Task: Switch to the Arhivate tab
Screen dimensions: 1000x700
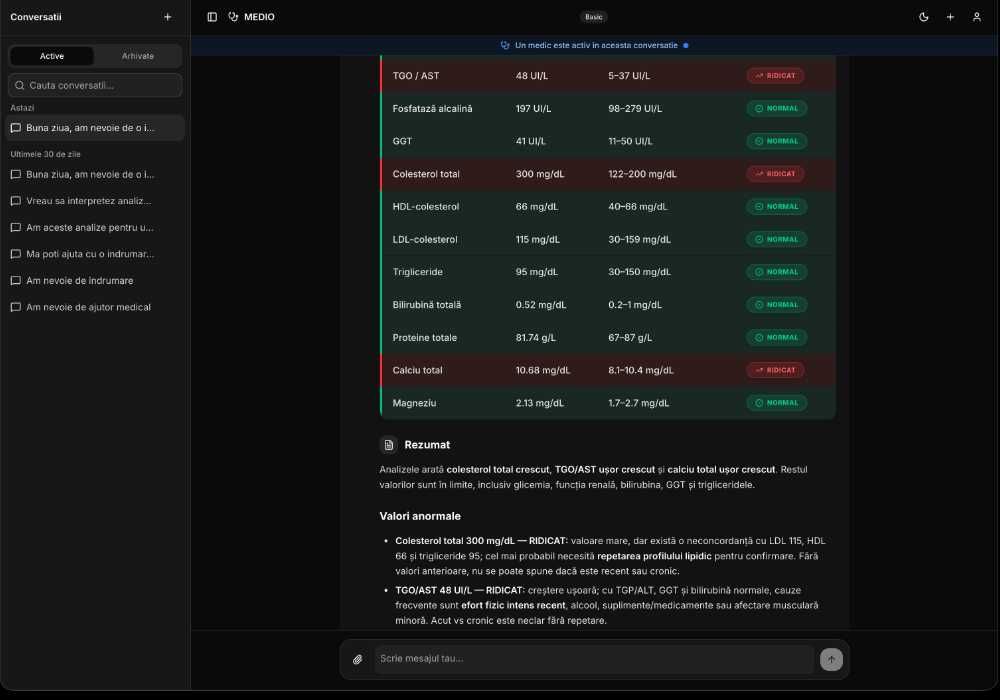Action: tap(138, 56)
